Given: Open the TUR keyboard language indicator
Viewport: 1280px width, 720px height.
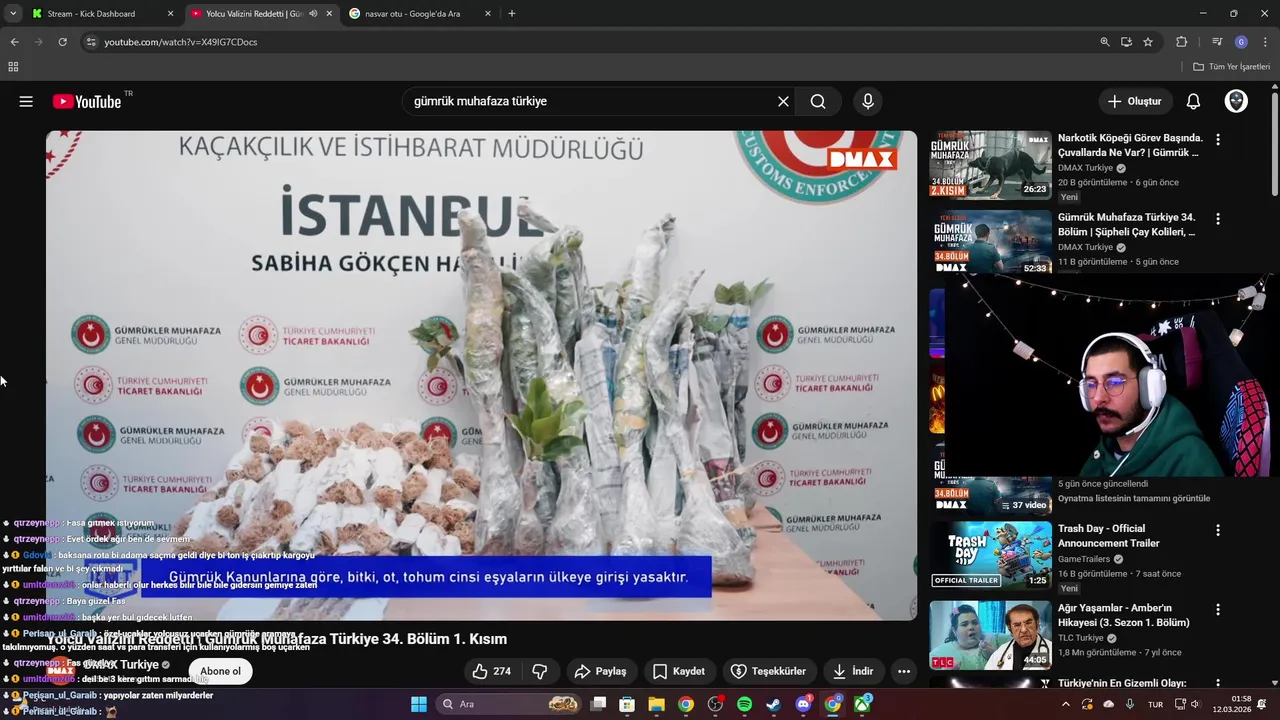Looking at the screenshot, I should click(1156, 704).
